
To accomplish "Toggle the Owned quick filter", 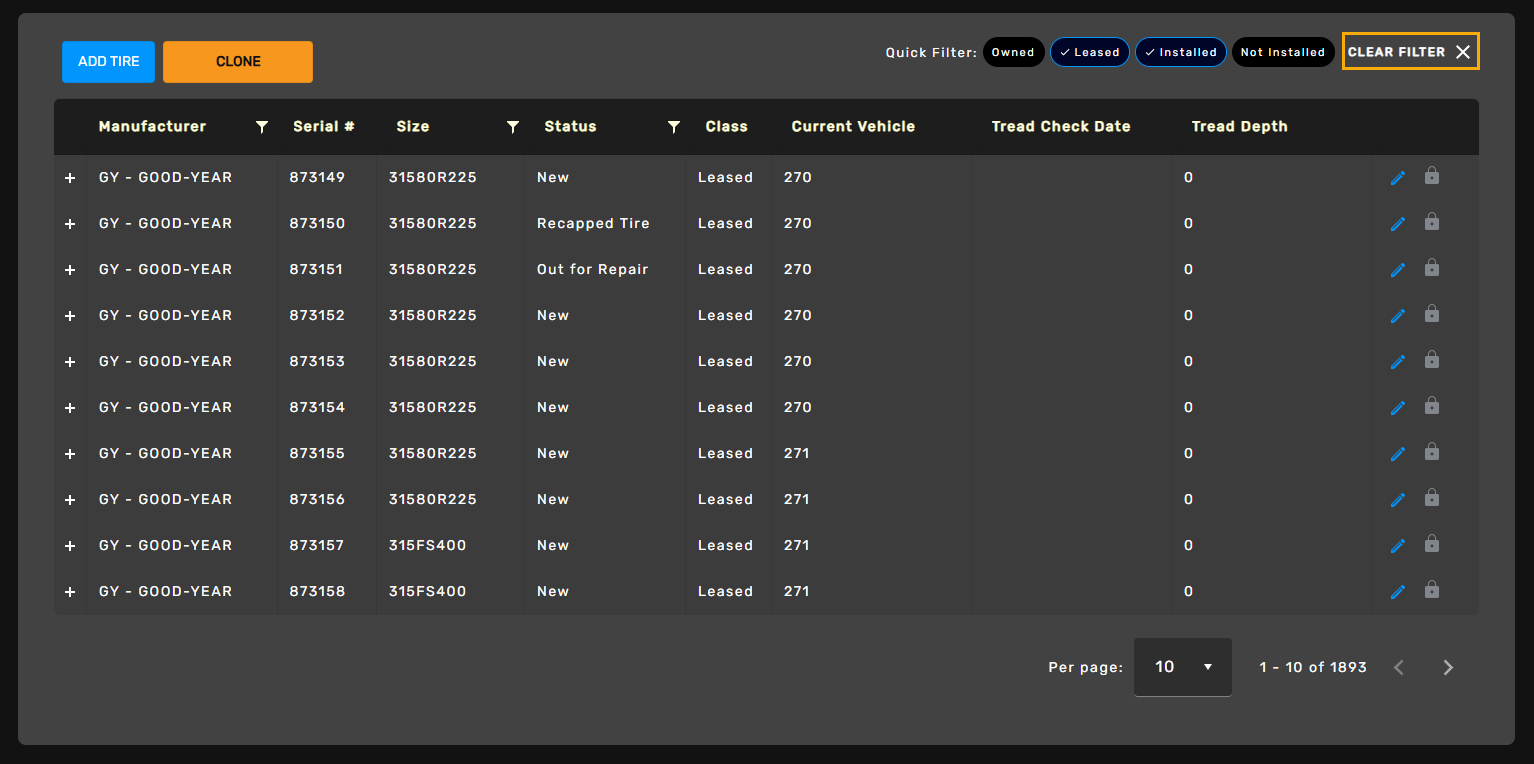I will pos(1013,52).
